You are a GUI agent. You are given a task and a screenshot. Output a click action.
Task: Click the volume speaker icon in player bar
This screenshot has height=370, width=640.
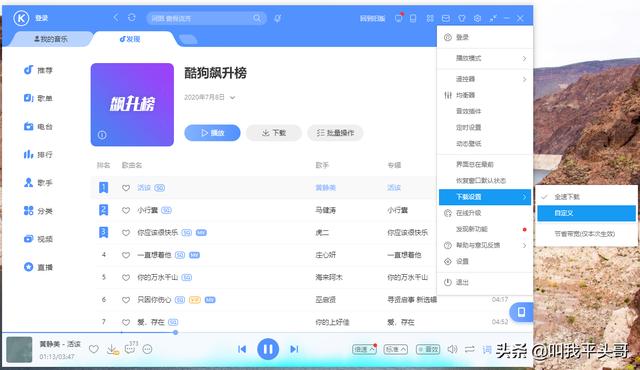452,349
